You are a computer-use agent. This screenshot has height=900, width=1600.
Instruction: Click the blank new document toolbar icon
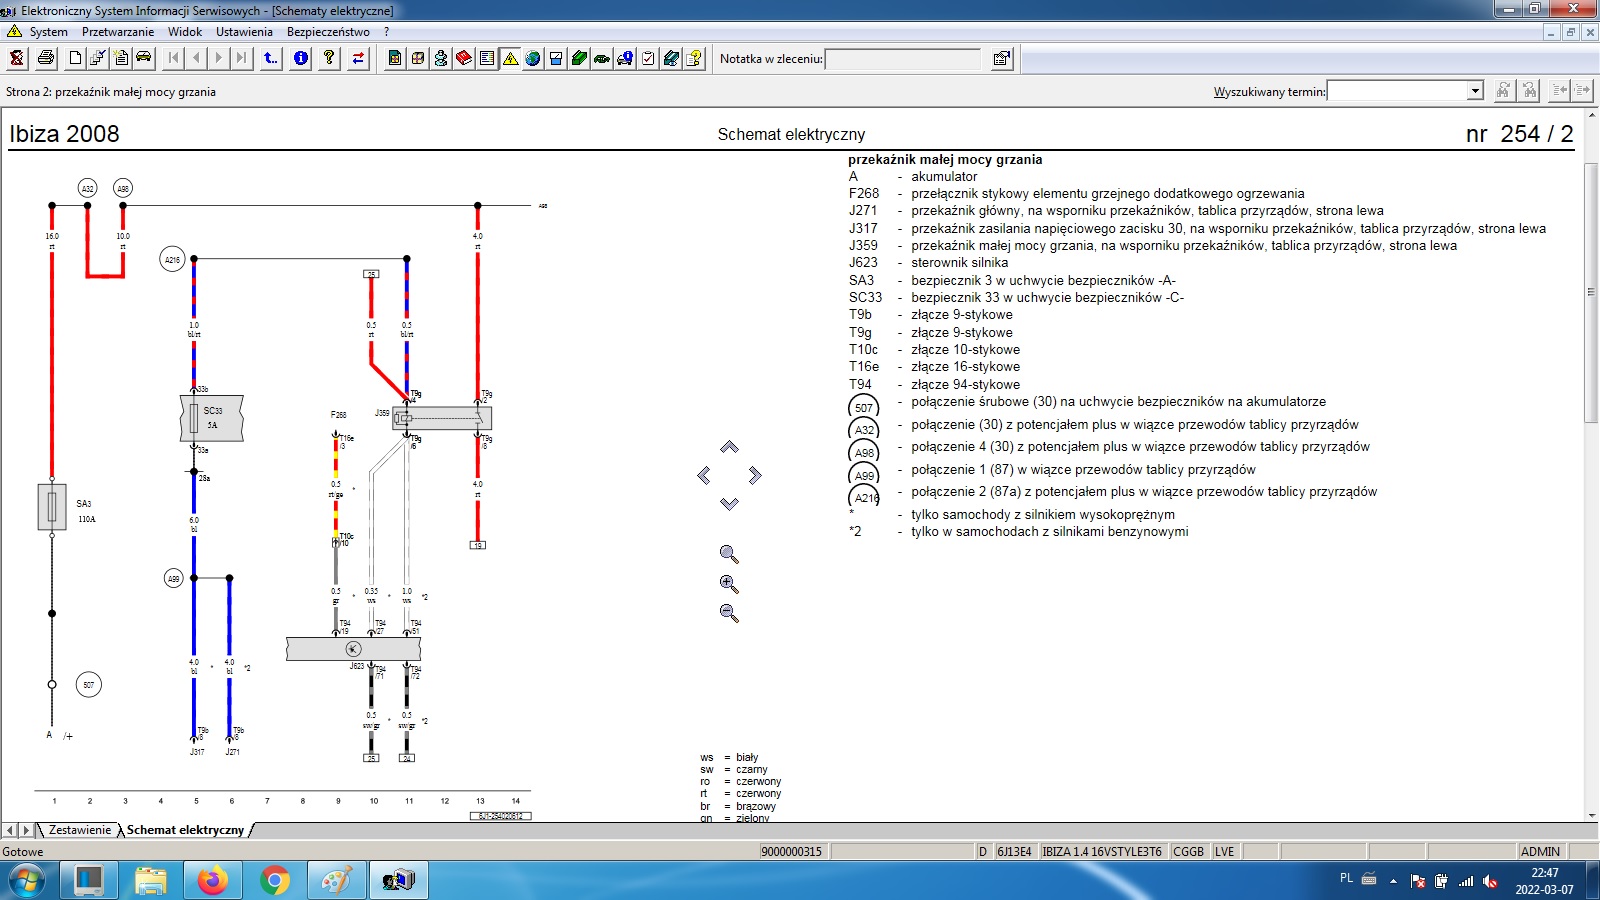pyautogui.click(x=75, y=58)
